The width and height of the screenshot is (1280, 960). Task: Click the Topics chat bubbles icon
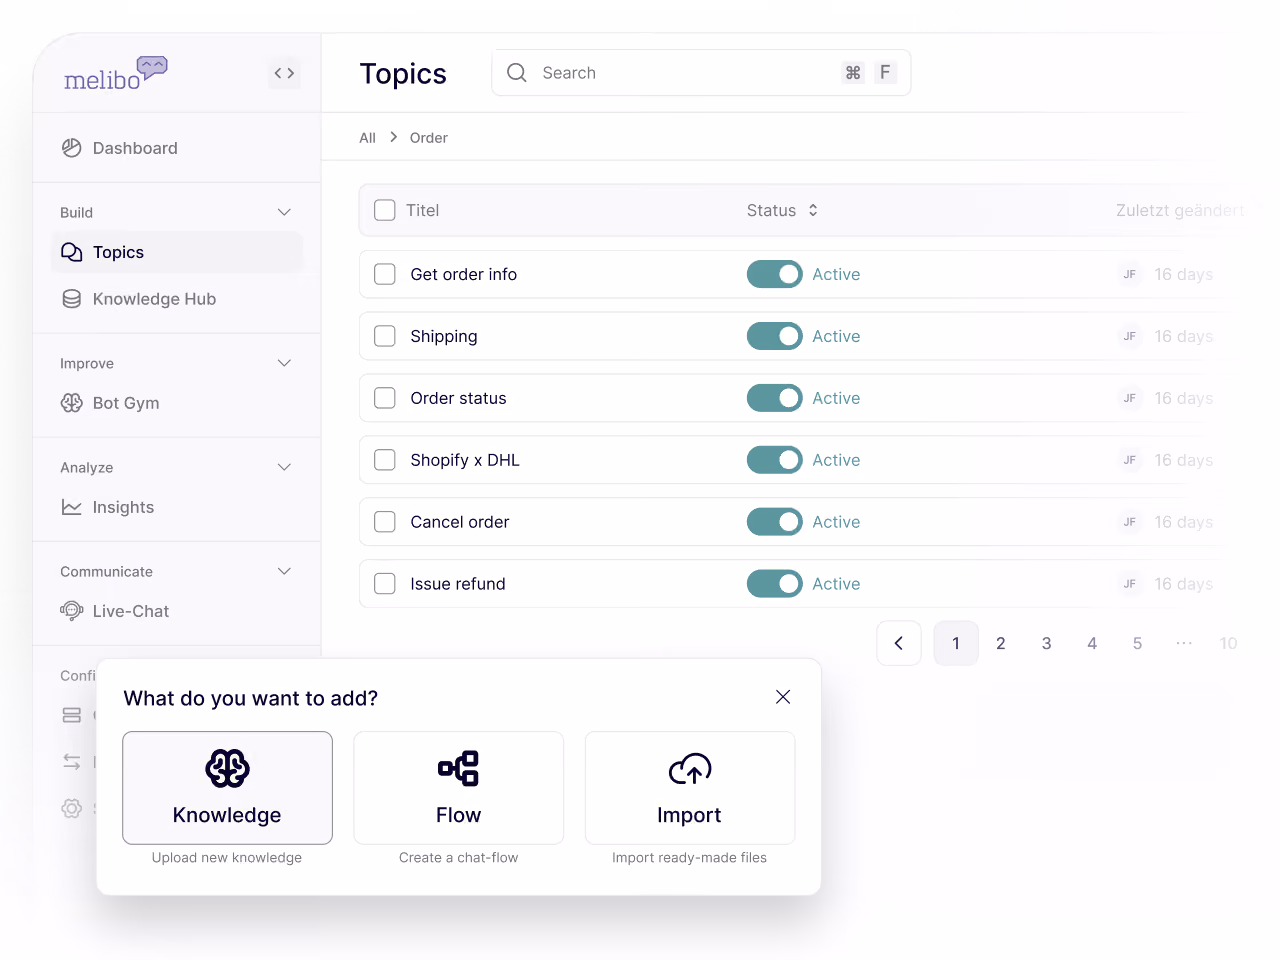pyautogui.click(x=72, y=252)
